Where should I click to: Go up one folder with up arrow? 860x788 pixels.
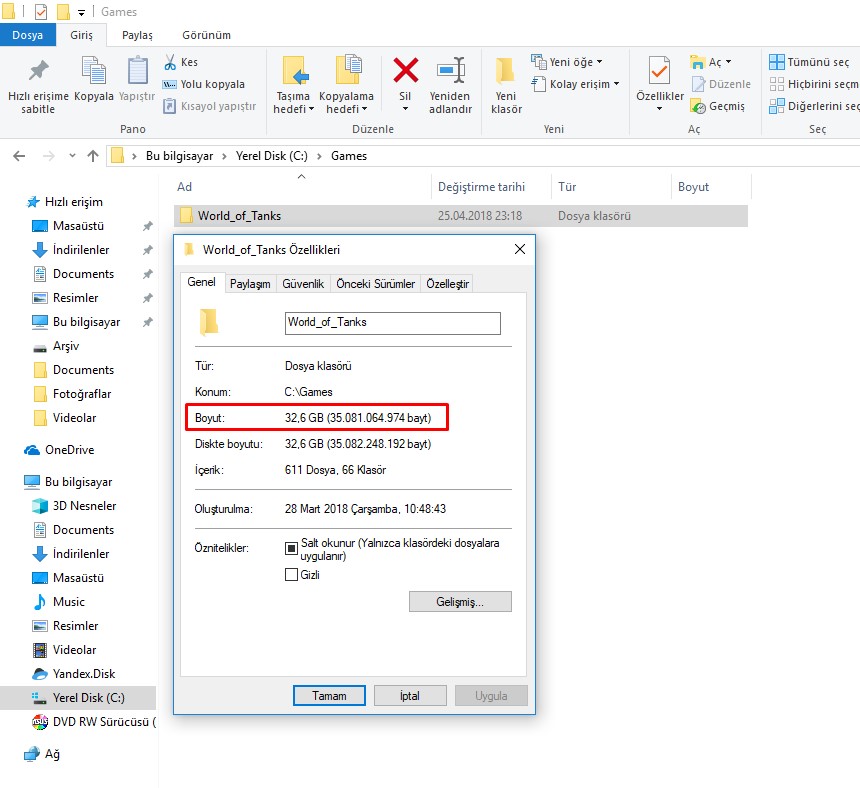click(93, 156)
